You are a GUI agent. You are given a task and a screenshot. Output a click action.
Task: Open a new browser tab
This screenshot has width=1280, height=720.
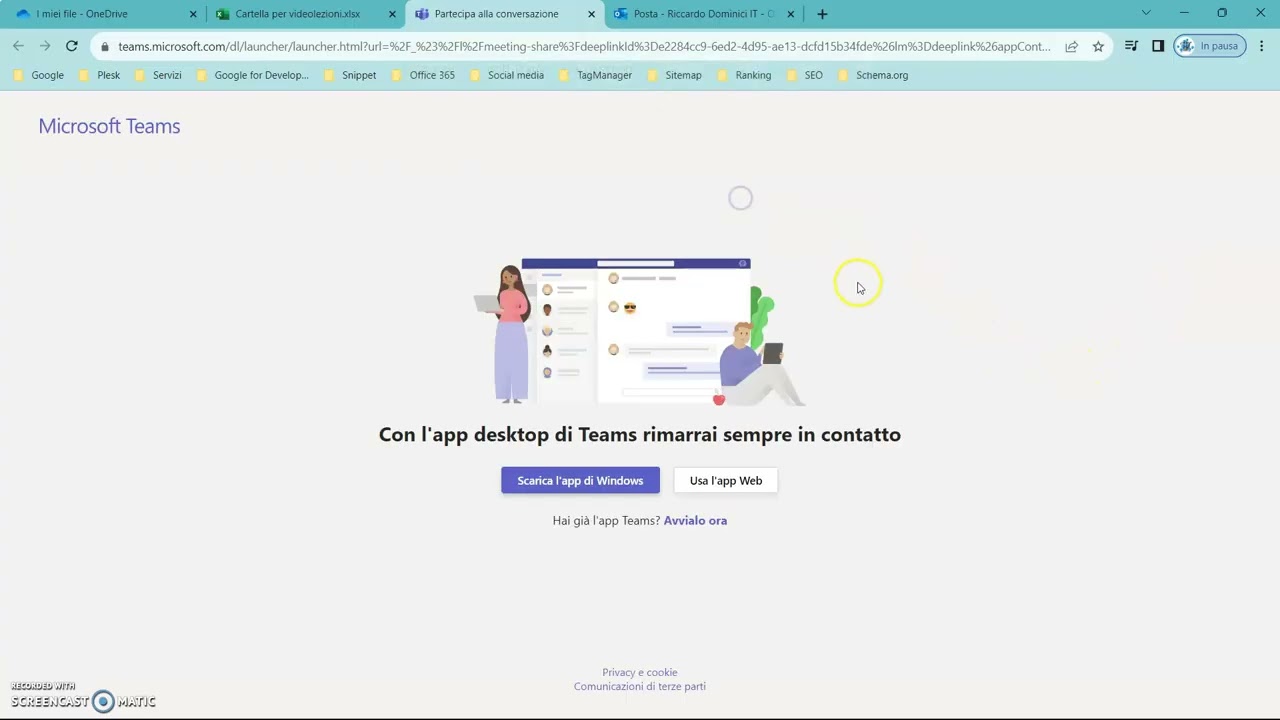[822, 14]
